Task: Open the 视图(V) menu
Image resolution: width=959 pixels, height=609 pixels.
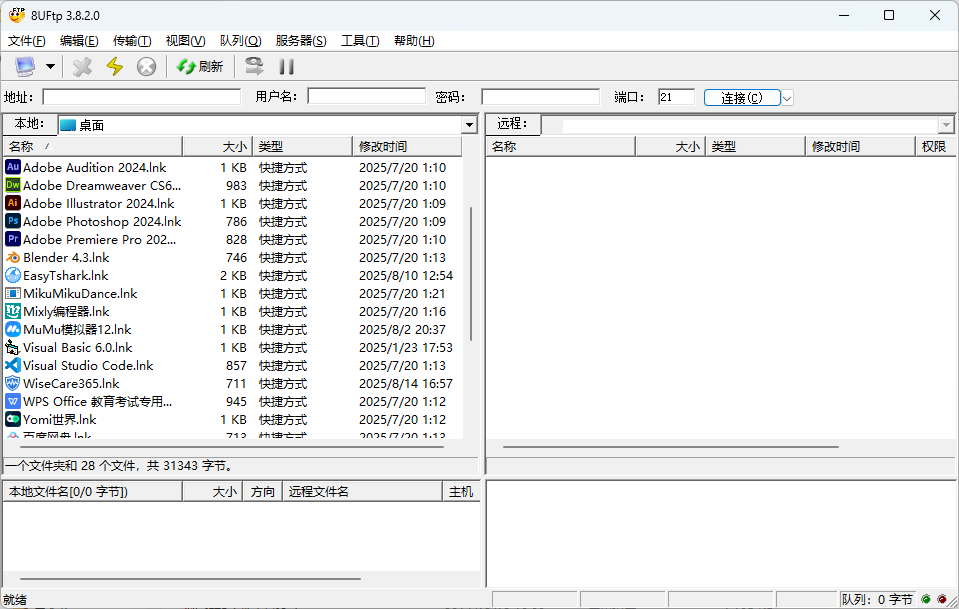Action: [185, 41]
